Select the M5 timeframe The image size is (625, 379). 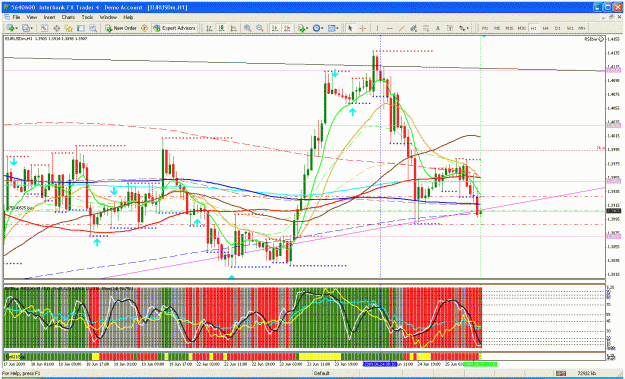coord(497,28)
